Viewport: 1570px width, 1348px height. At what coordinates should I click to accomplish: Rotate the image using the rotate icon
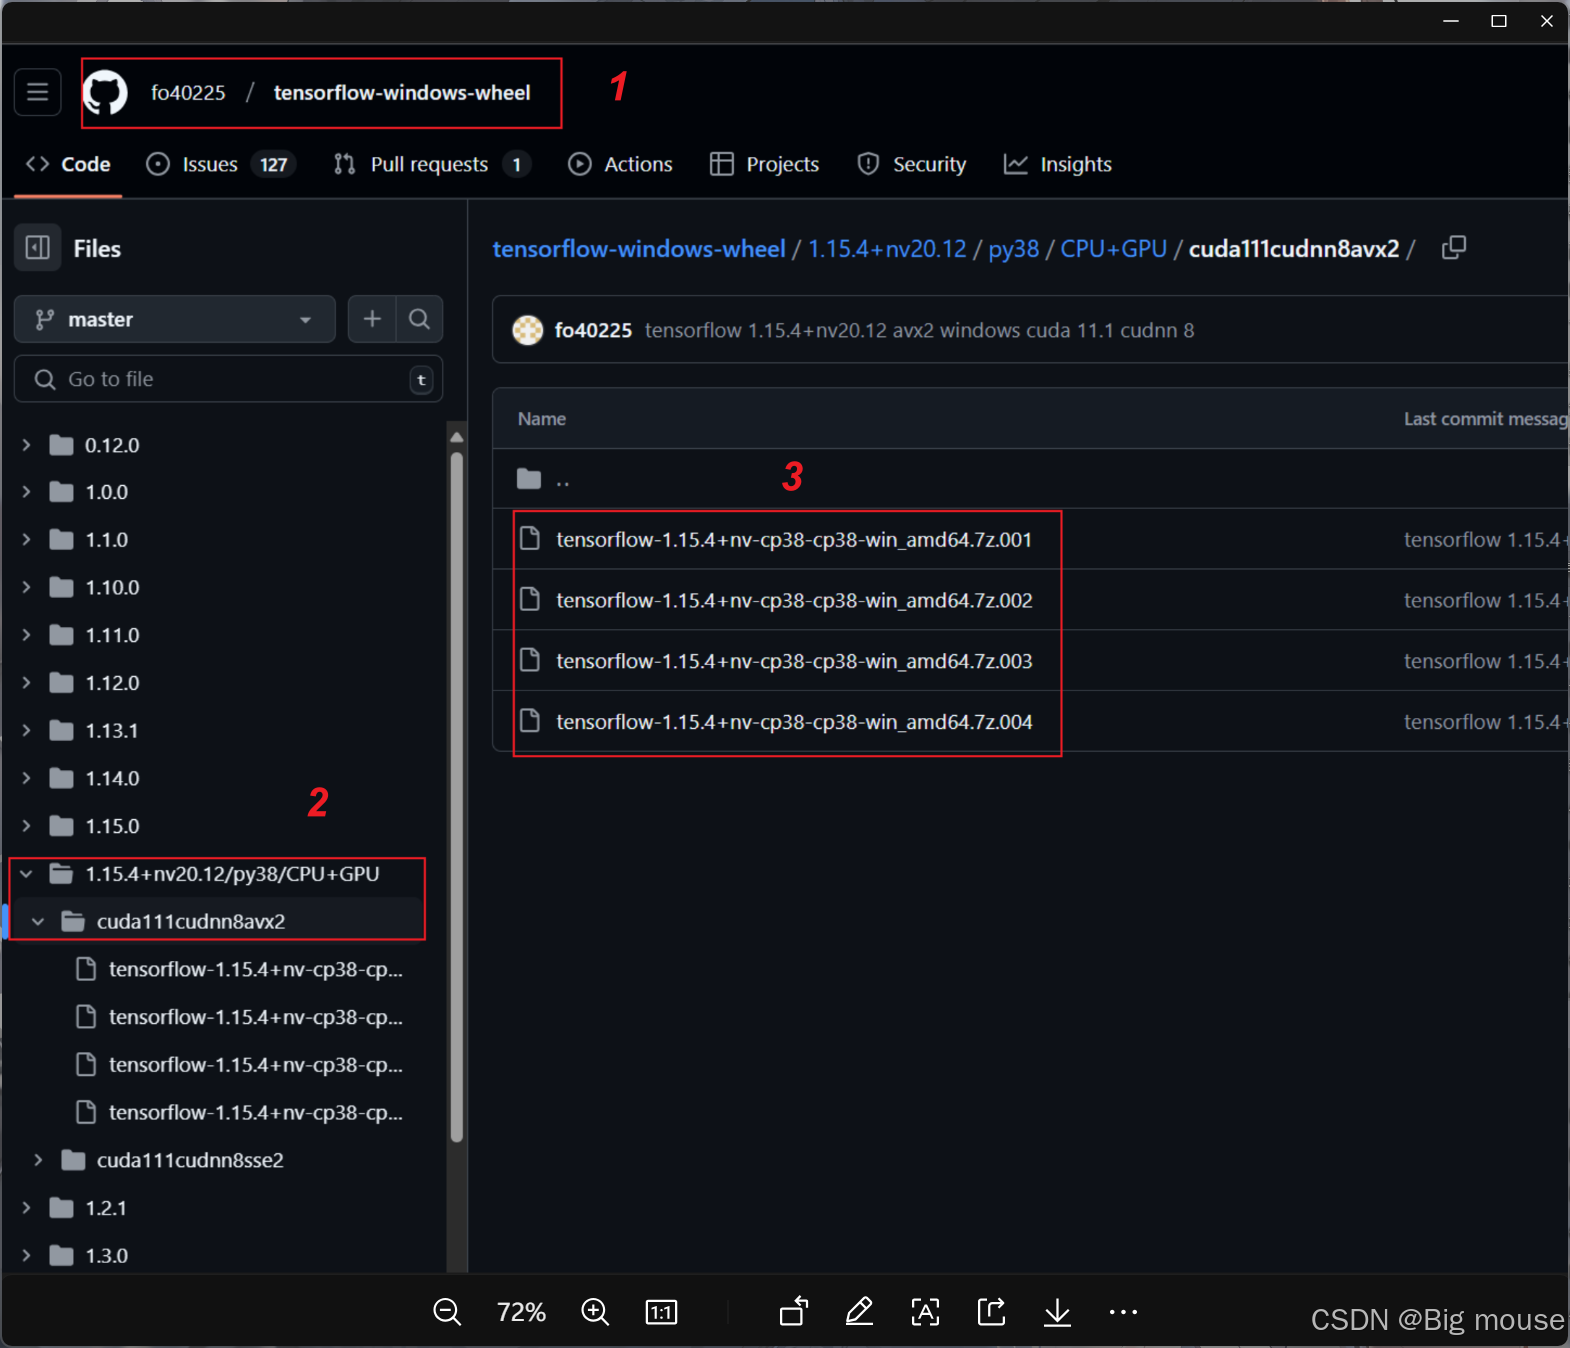click(794, 1311)
